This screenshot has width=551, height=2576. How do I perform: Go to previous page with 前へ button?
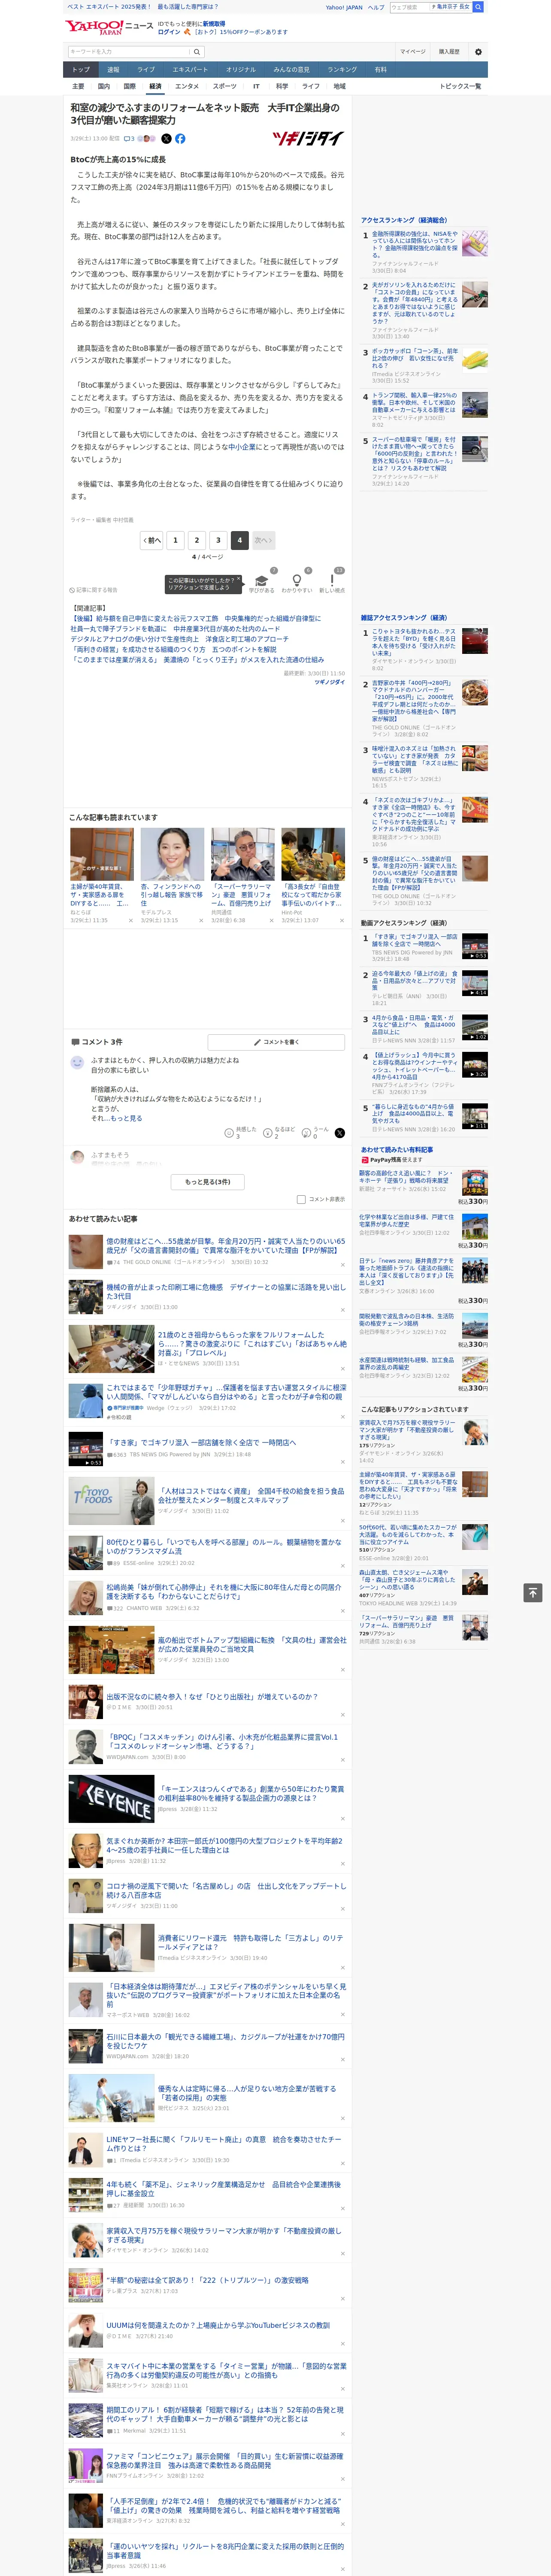[x=152, y=540]
